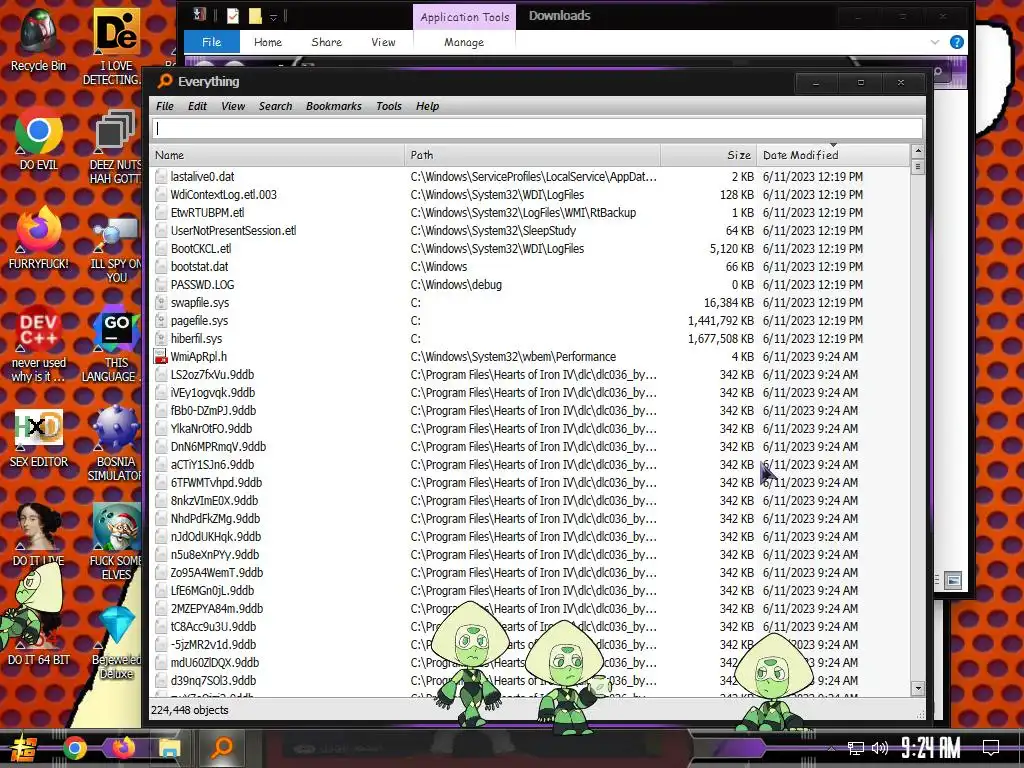Open the BOSNIA SIMULATOR desktop icon
The image size is (1024, 768).
click(x=115, y=444)
